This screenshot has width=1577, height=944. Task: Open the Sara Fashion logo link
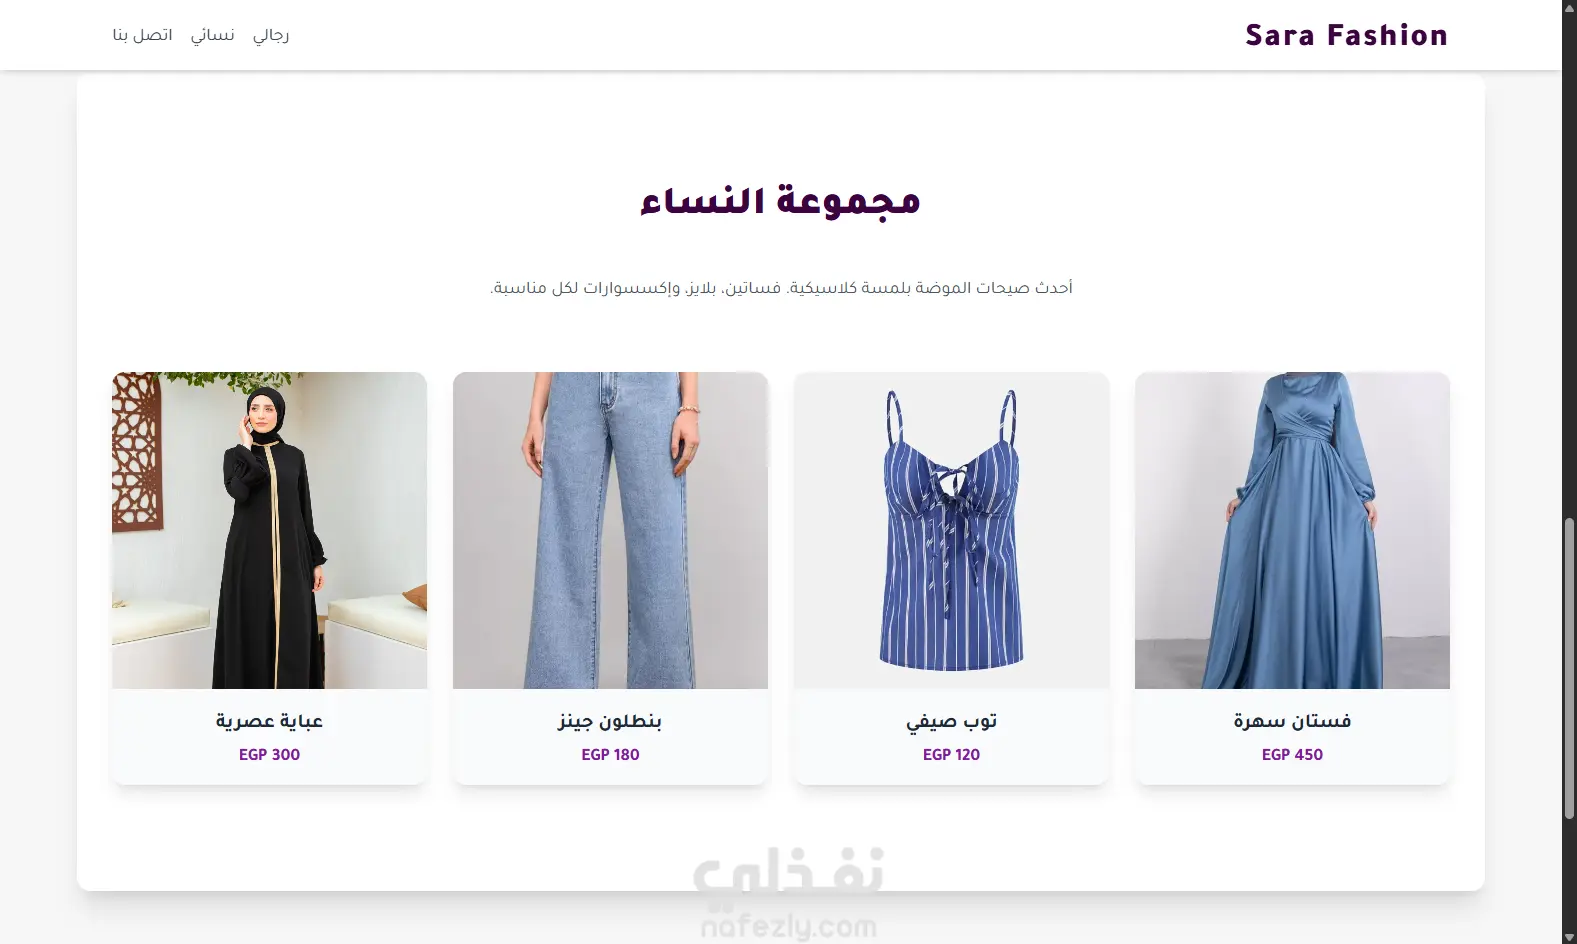(1346, 35)
